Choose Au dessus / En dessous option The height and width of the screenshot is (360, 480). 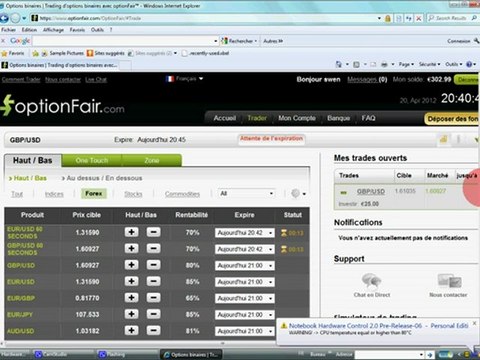(104, 178)
